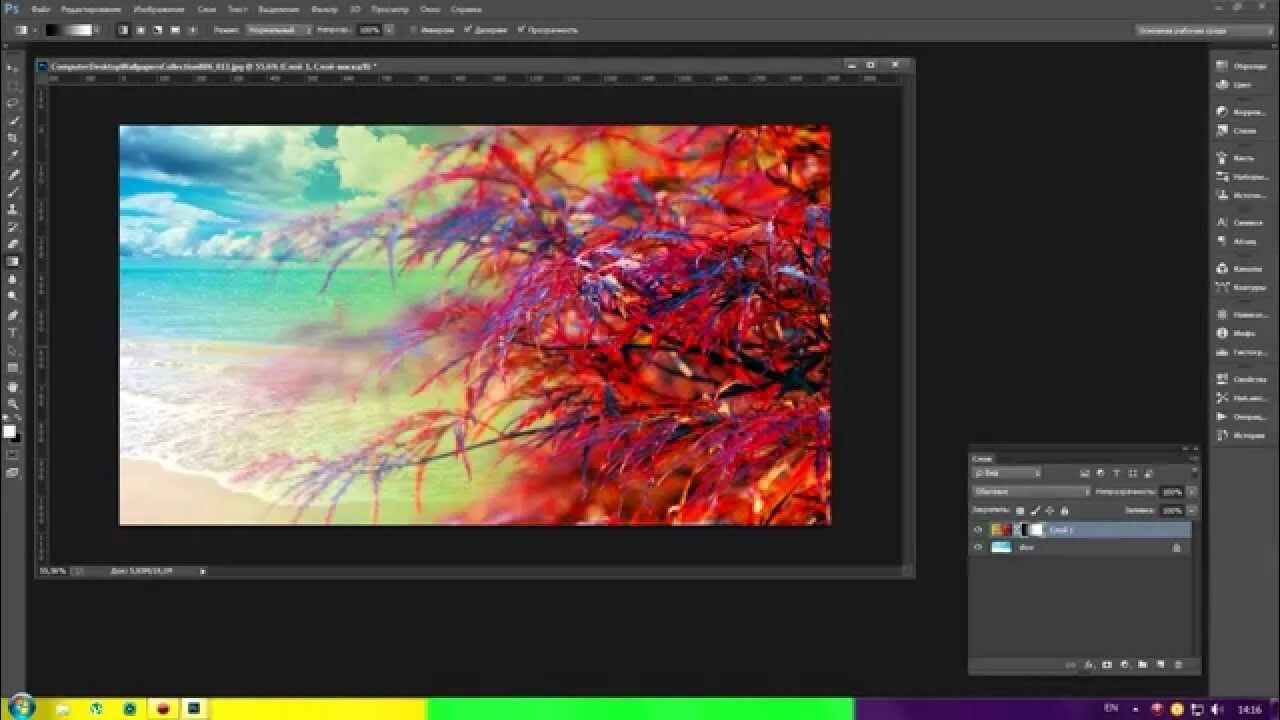Click the foreground color swatch

9,431
